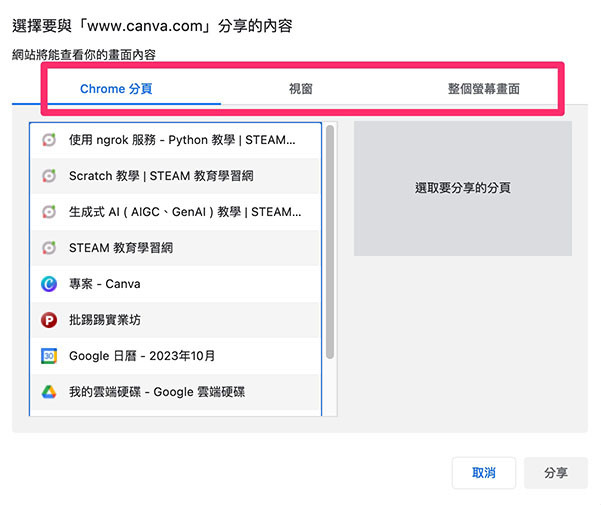Viewport: 601px width, 505px height.
Task: Click the 取消 button
Action: pos(484,473)
